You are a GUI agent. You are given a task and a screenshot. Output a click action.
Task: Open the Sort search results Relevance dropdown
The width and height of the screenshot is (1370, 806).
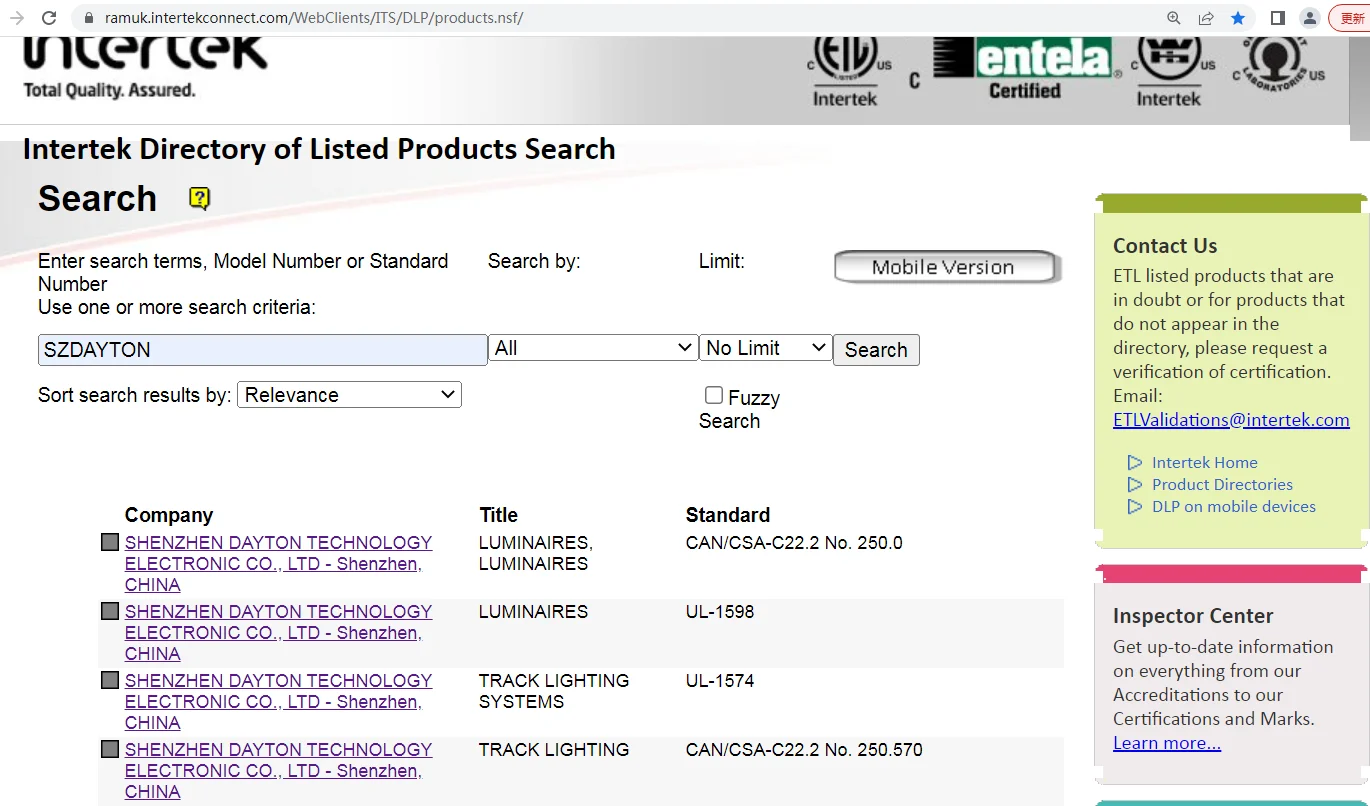pyautogui.click(x=349, y=395)
